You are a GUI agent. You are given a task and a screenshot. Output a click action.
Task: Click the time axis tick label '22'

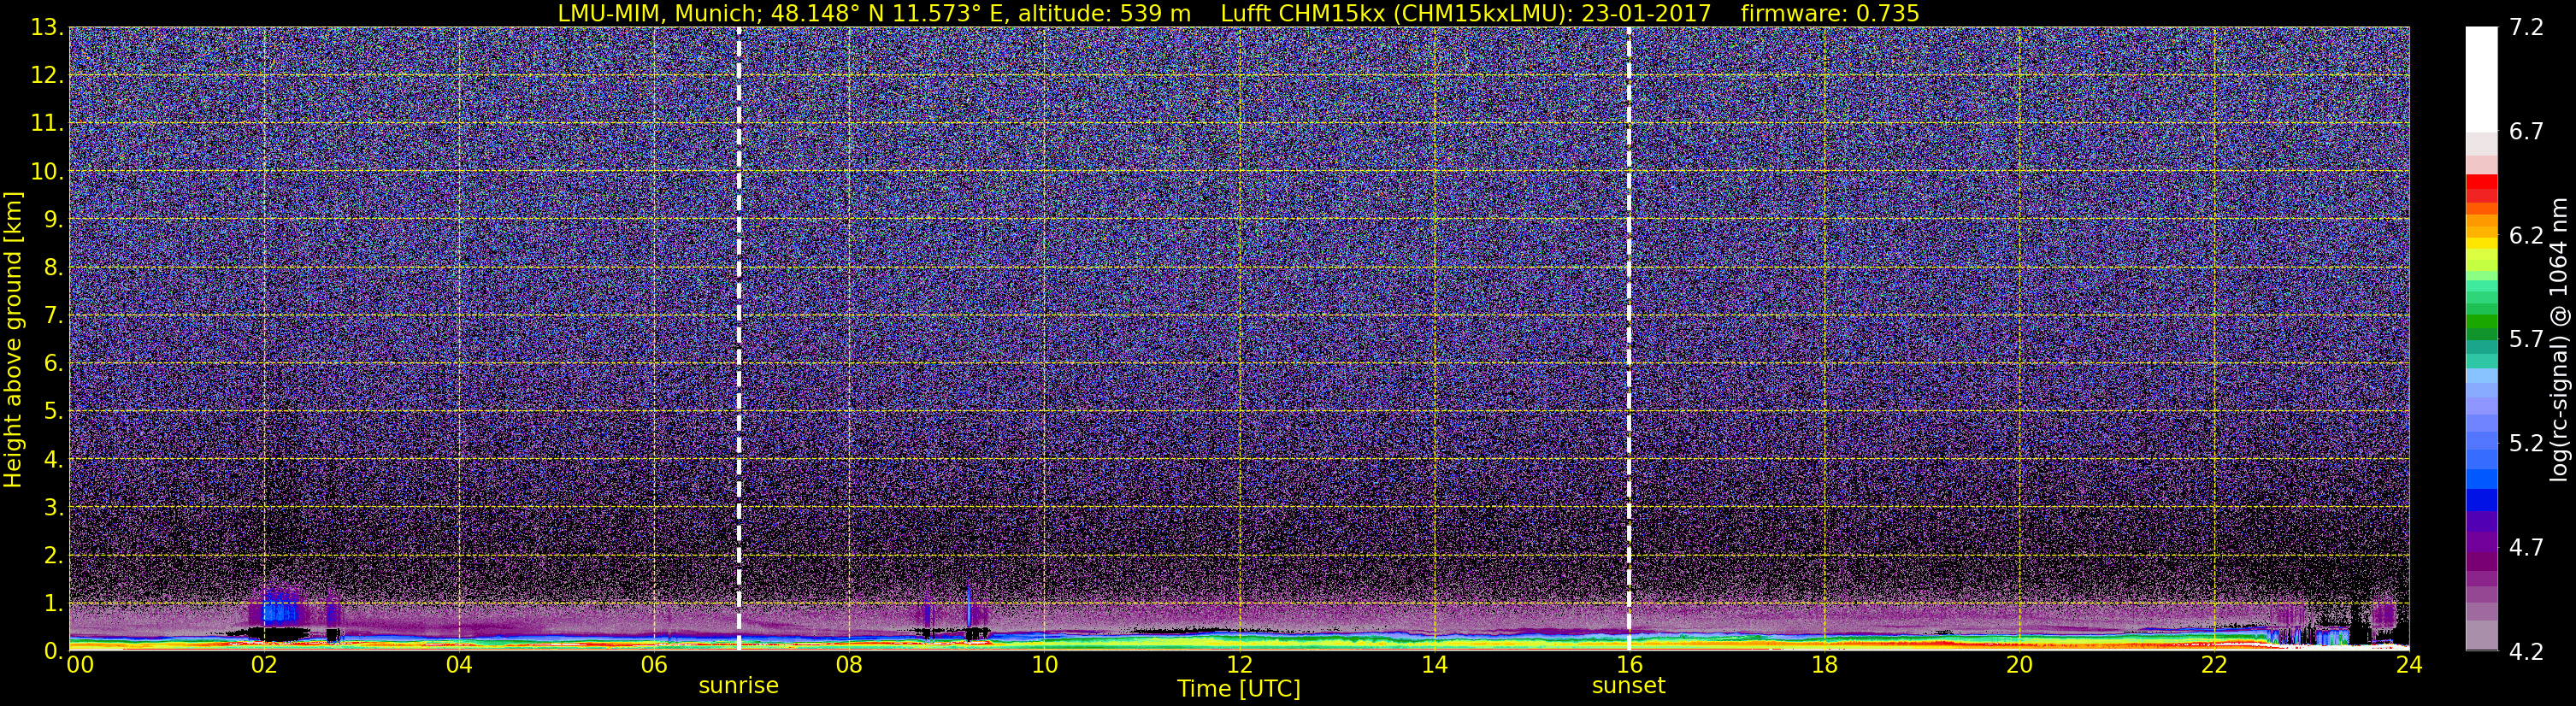[x=2214, y=666]
